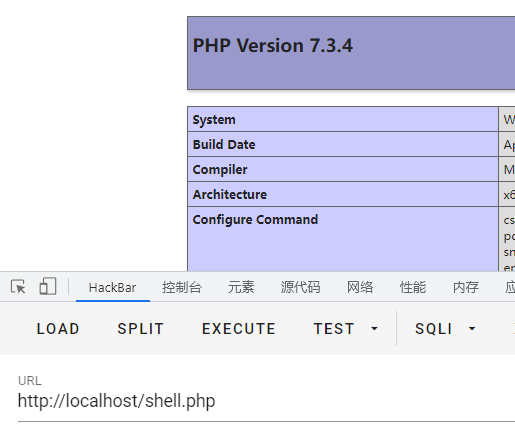515x430 pixels.
Task: Select the Configure Command row label
Action: point(255,220)
